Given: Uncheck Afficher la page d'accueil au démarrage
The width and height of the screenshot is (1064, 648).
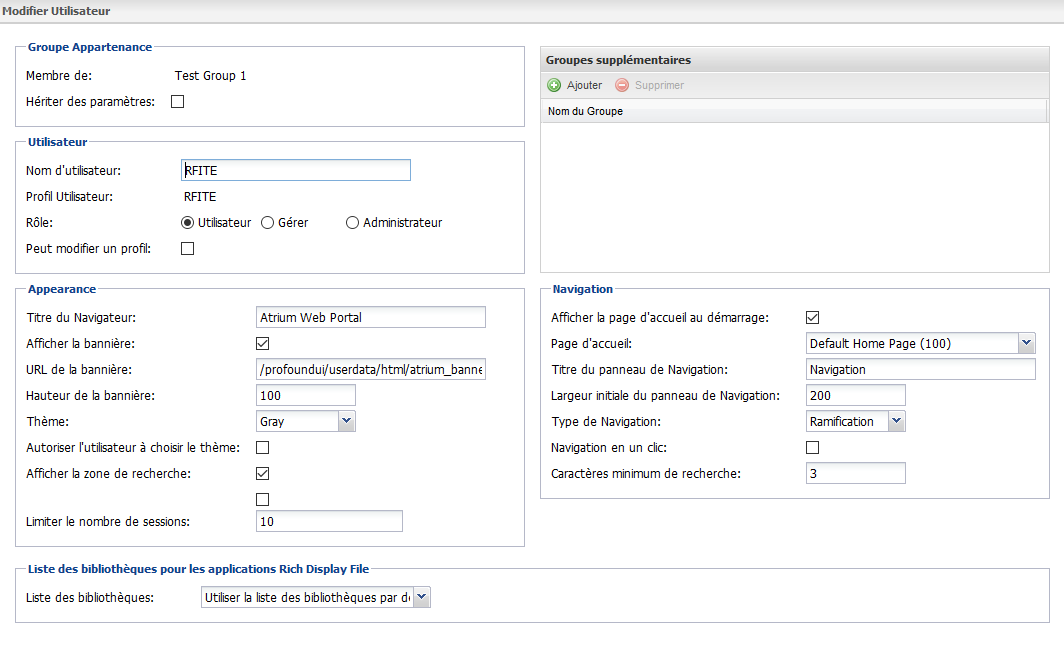Looking at the screenshot, I should [812, 318].
